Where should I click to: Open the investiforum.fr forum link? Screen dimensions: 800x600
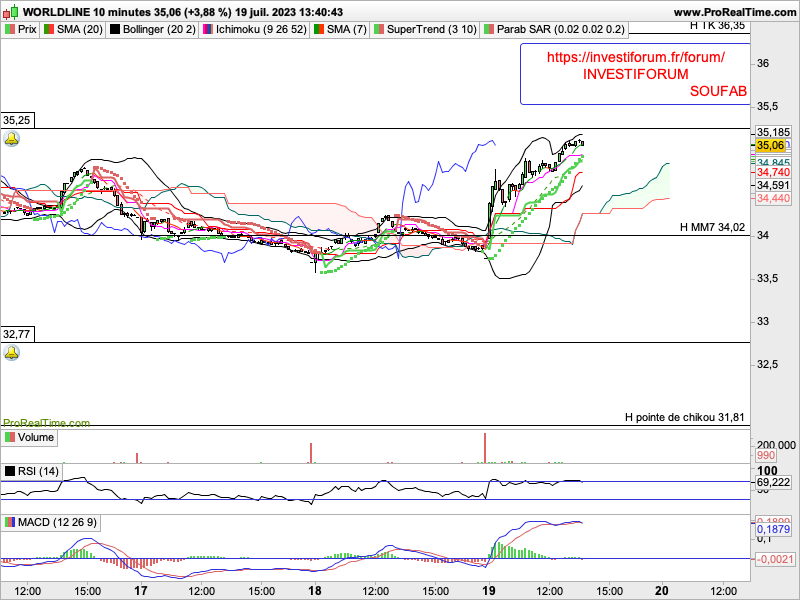(x=636, y=57)
